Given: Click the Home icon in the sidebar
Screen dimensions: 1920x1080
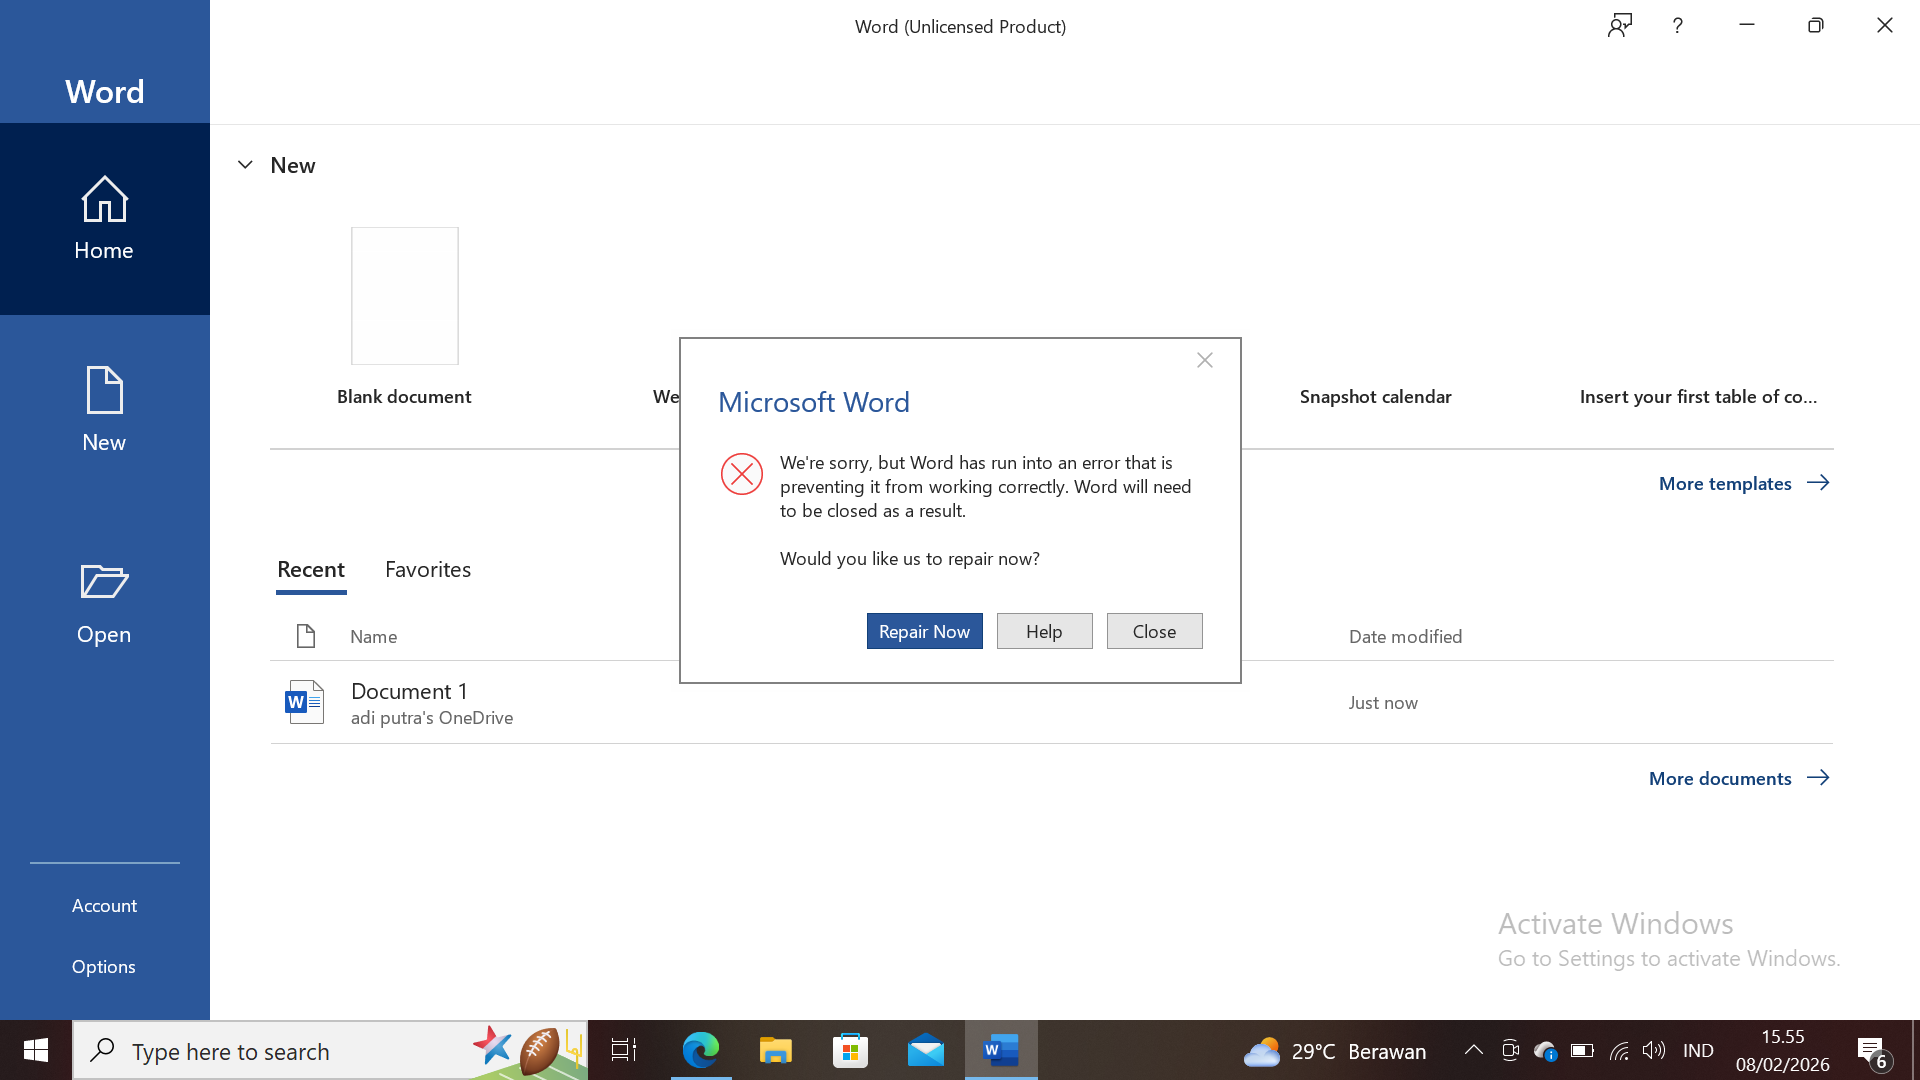Looking at the screenshot, I should 104,199.
